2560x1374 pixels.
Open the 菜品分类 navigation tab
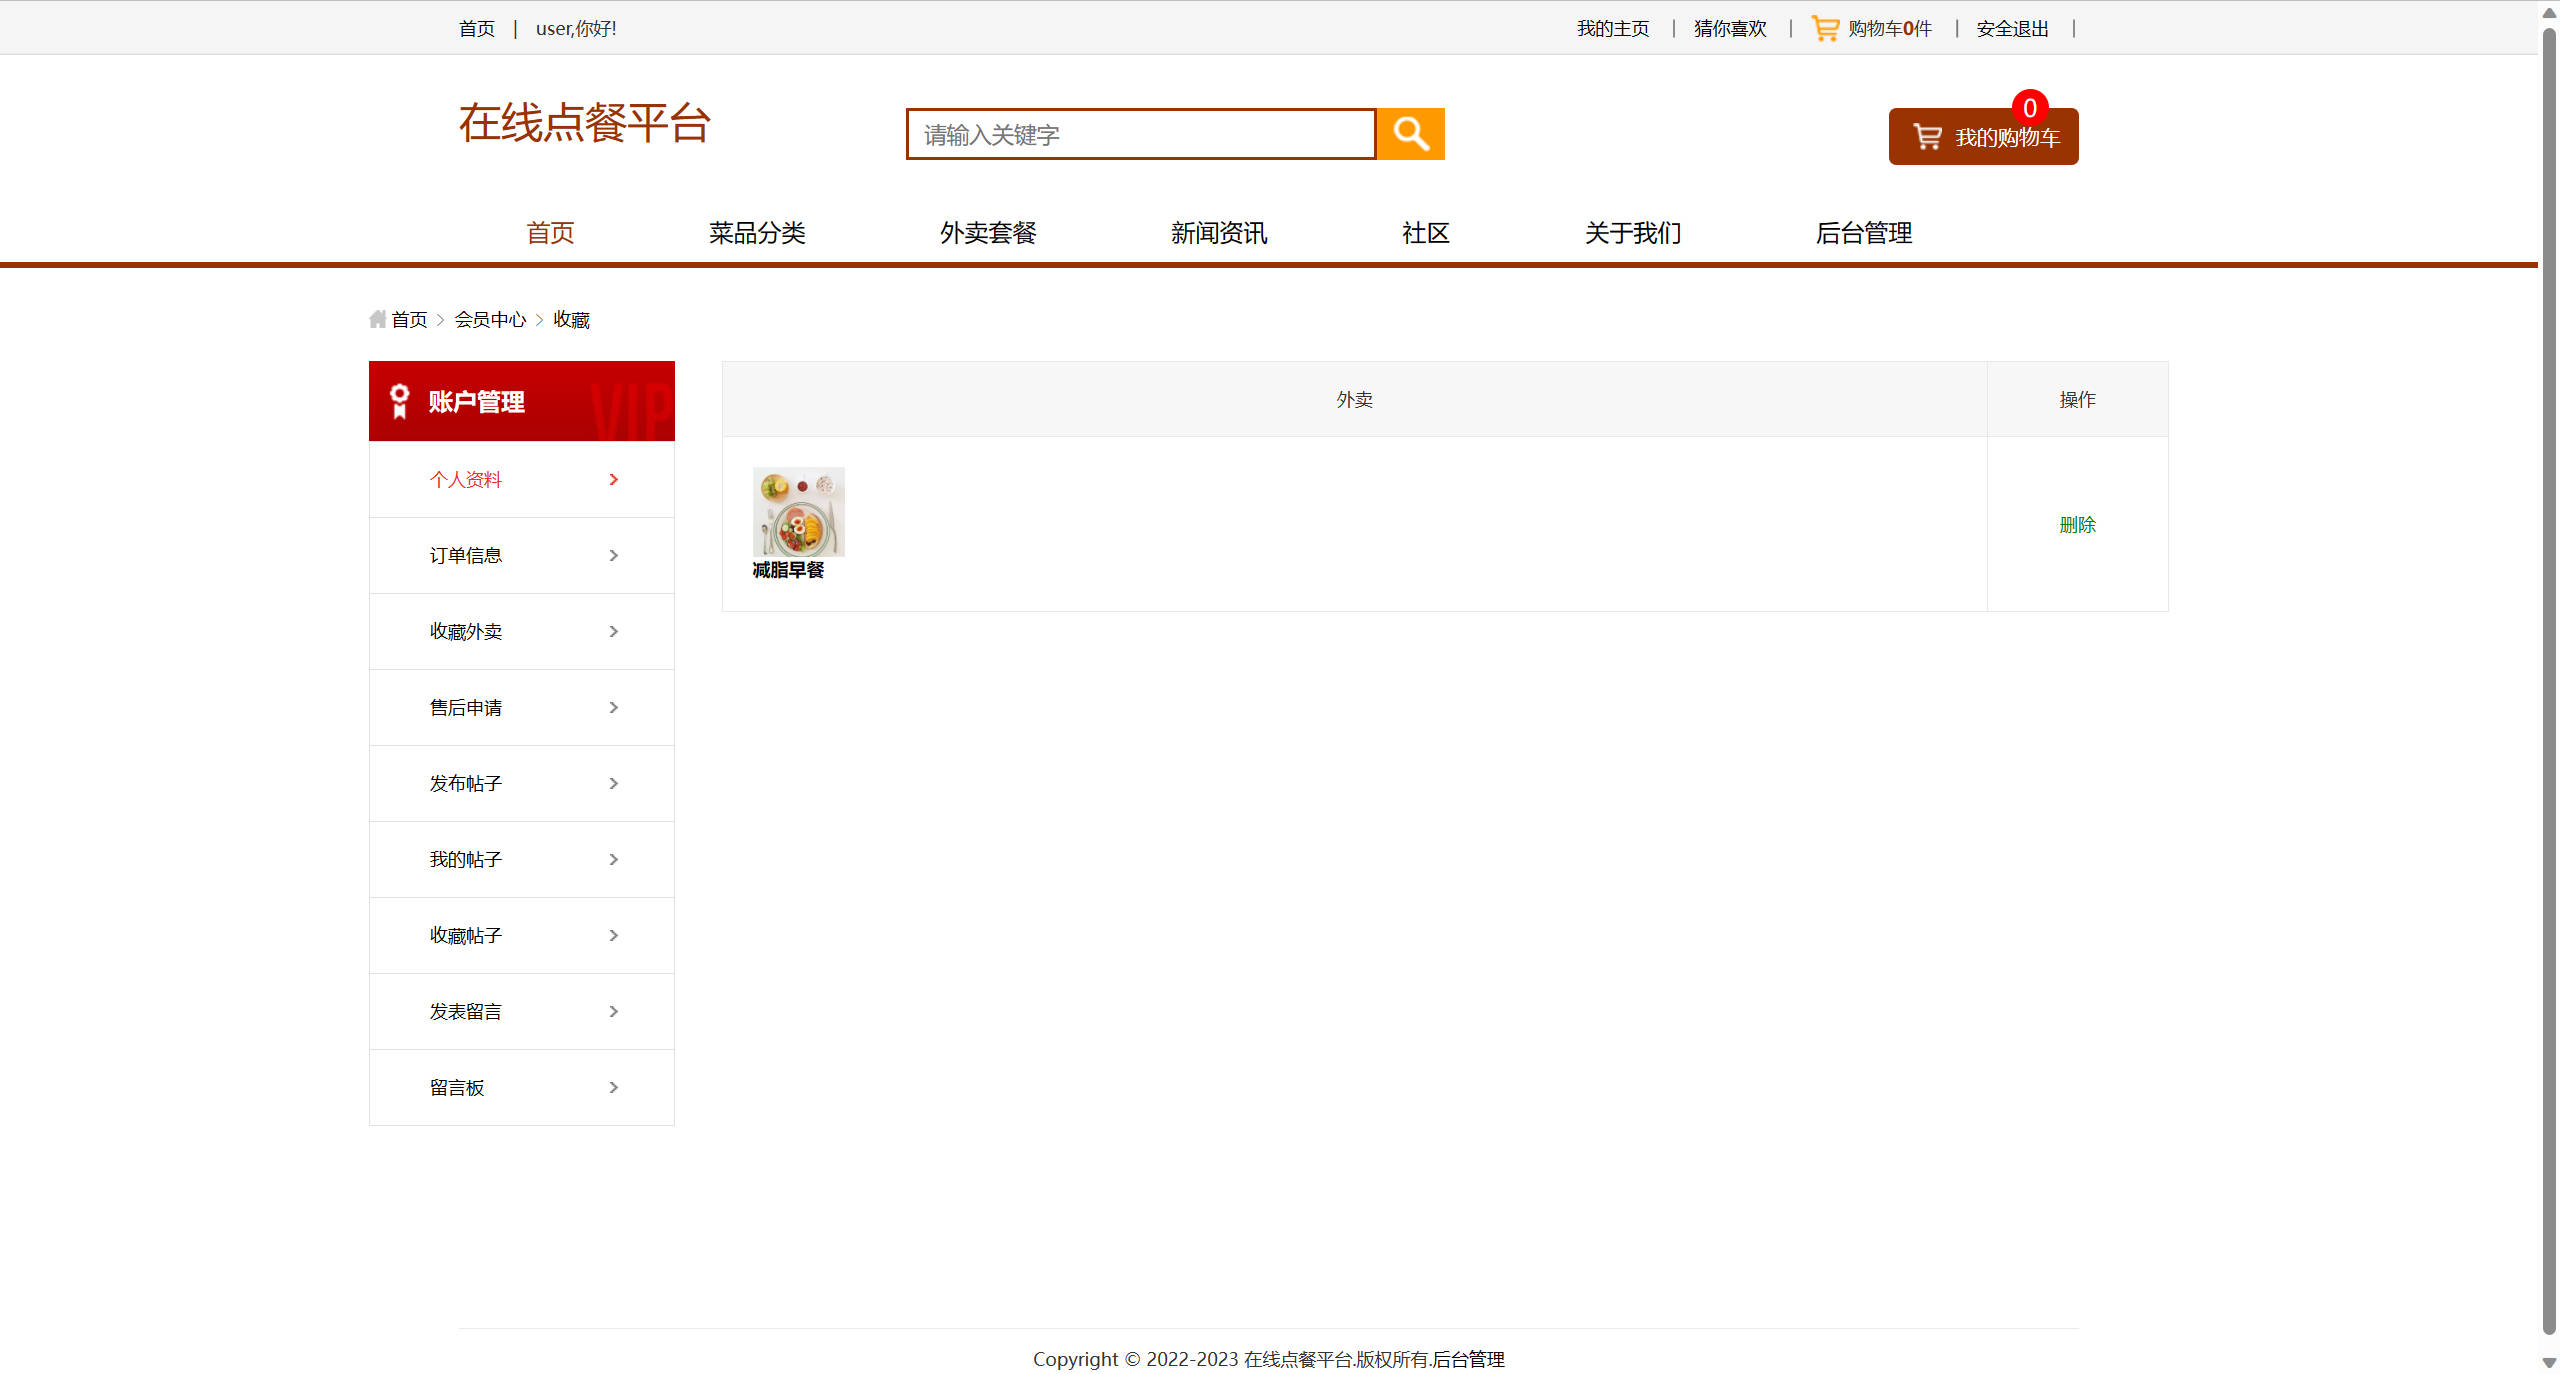click(x=756, y=233)
